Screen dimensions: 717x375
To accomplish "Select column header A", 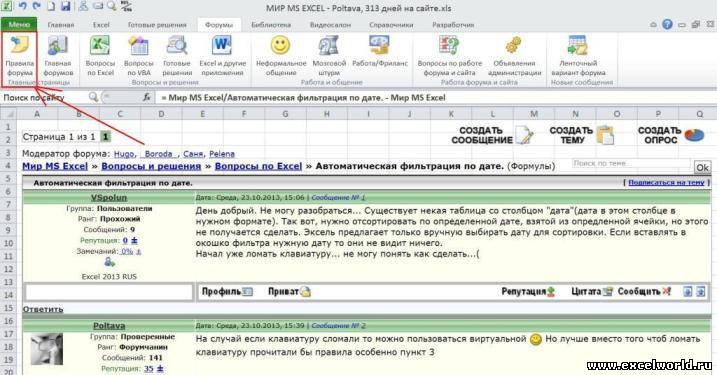I will point(37,113).
